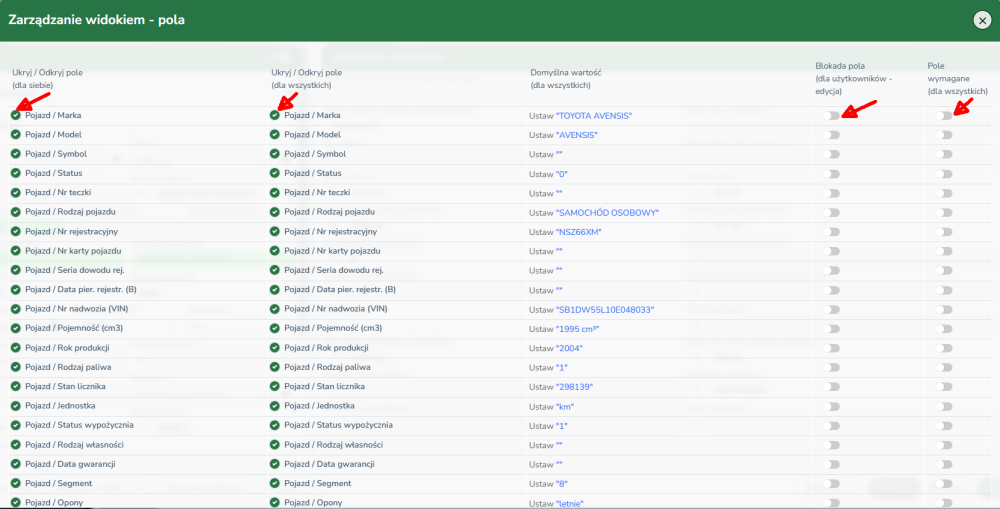Click Ustaw "298139" mileage default link
Image resolution: width=1000 pixels, height=509 pixels.
[x=559, y=387]
